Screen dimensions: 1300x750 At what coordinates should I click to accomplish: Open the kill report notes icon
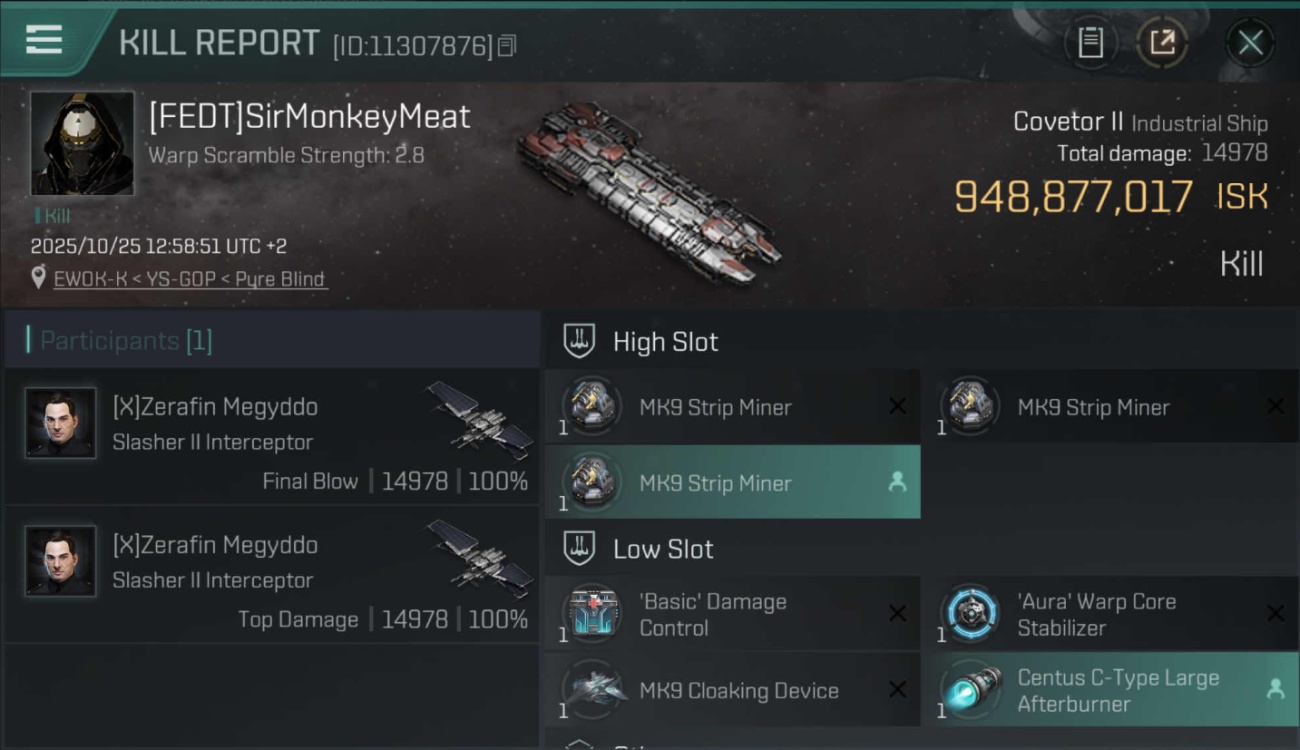[x=1090, y=42]
